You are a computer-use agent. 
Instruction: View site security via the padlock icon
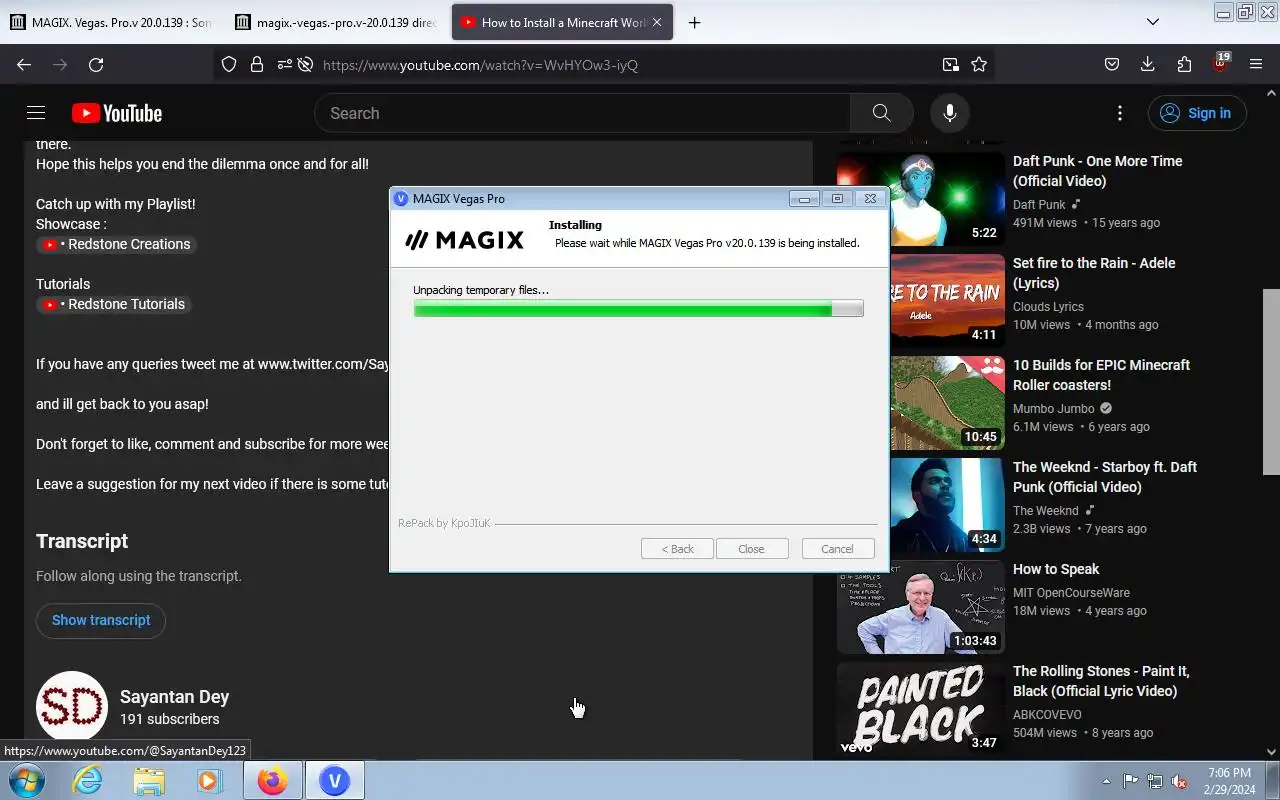(257, 64)
